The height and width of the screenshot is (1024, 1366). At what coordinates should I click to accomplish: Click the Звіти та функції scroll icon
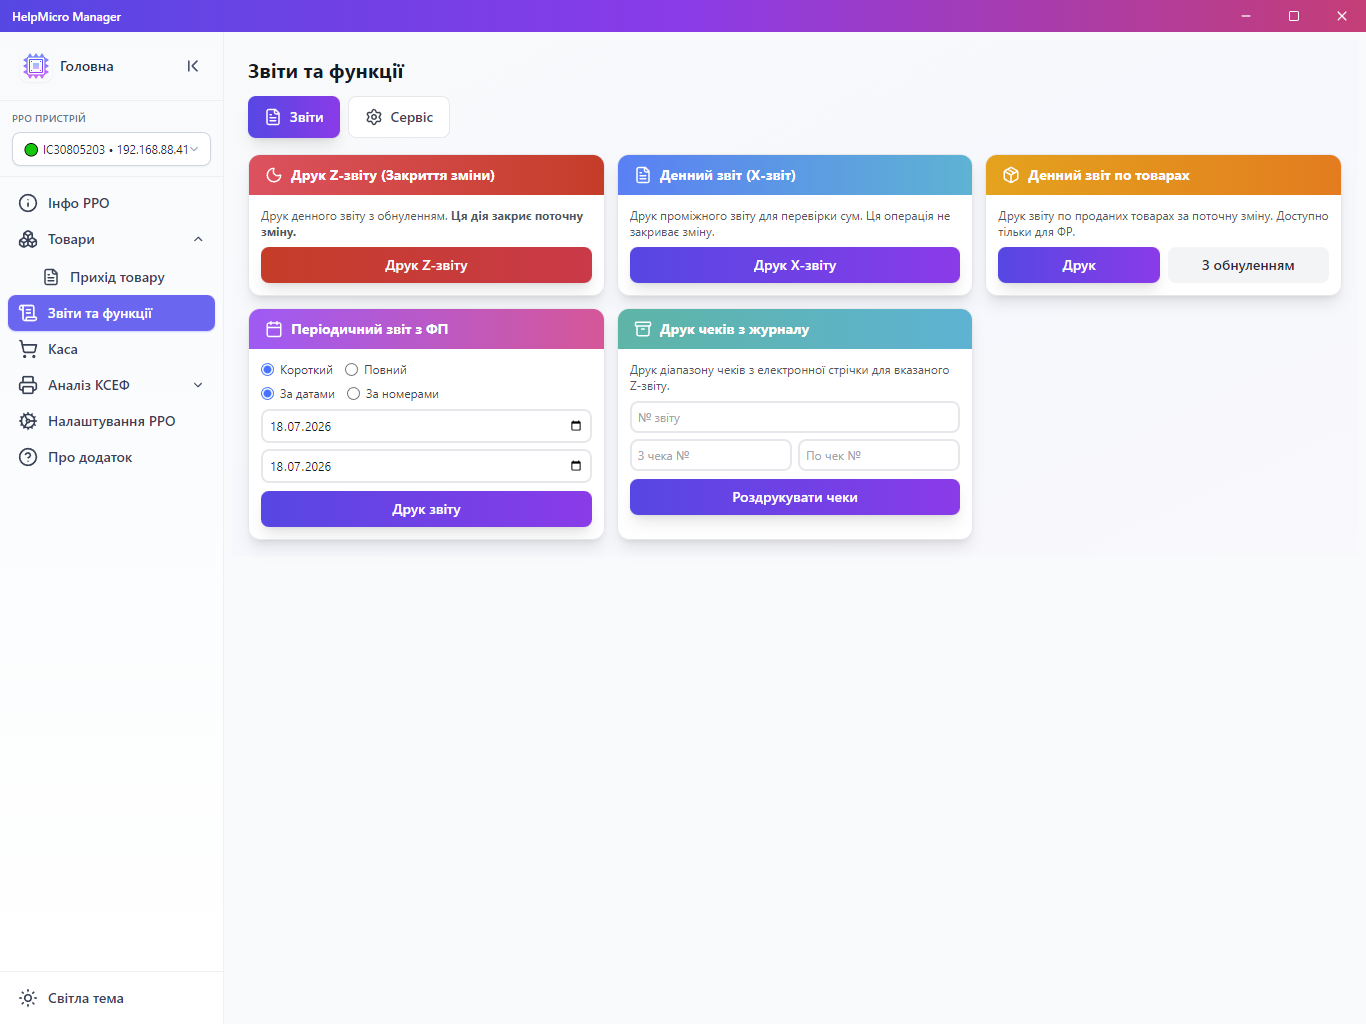coord(28,313)
